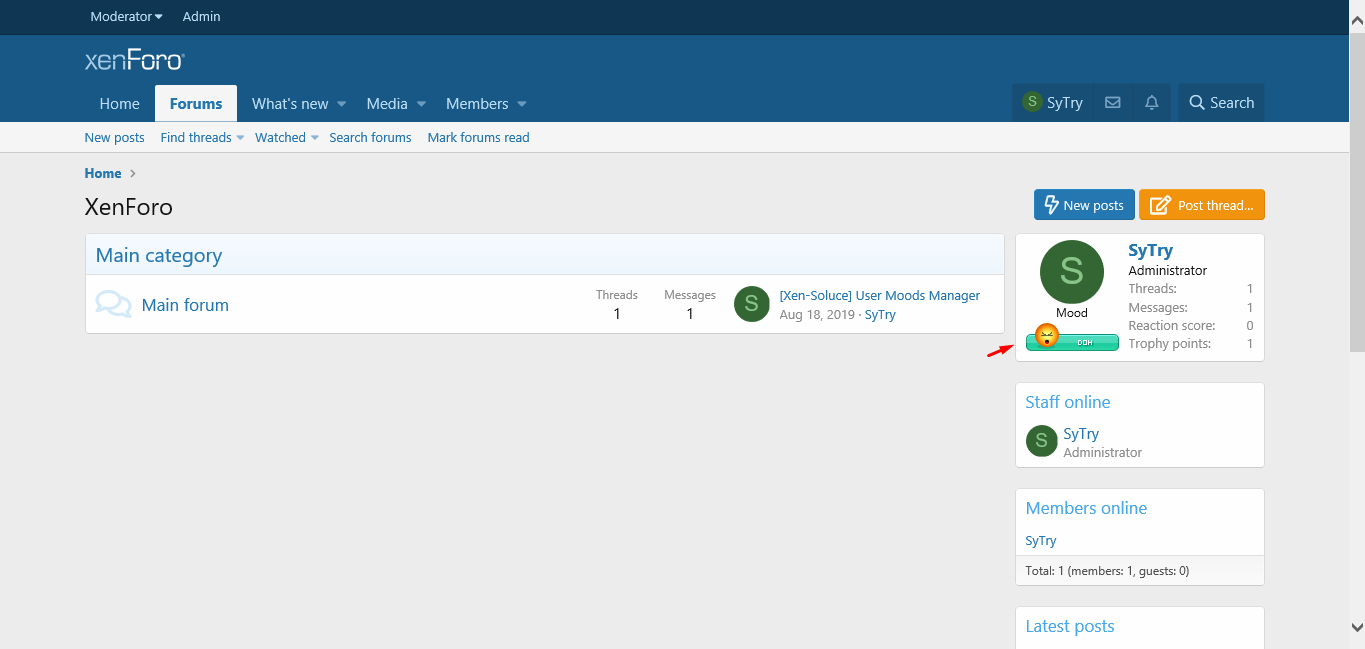Open the alerts bell icon

pyautogui.click(x=1151, y=103)
